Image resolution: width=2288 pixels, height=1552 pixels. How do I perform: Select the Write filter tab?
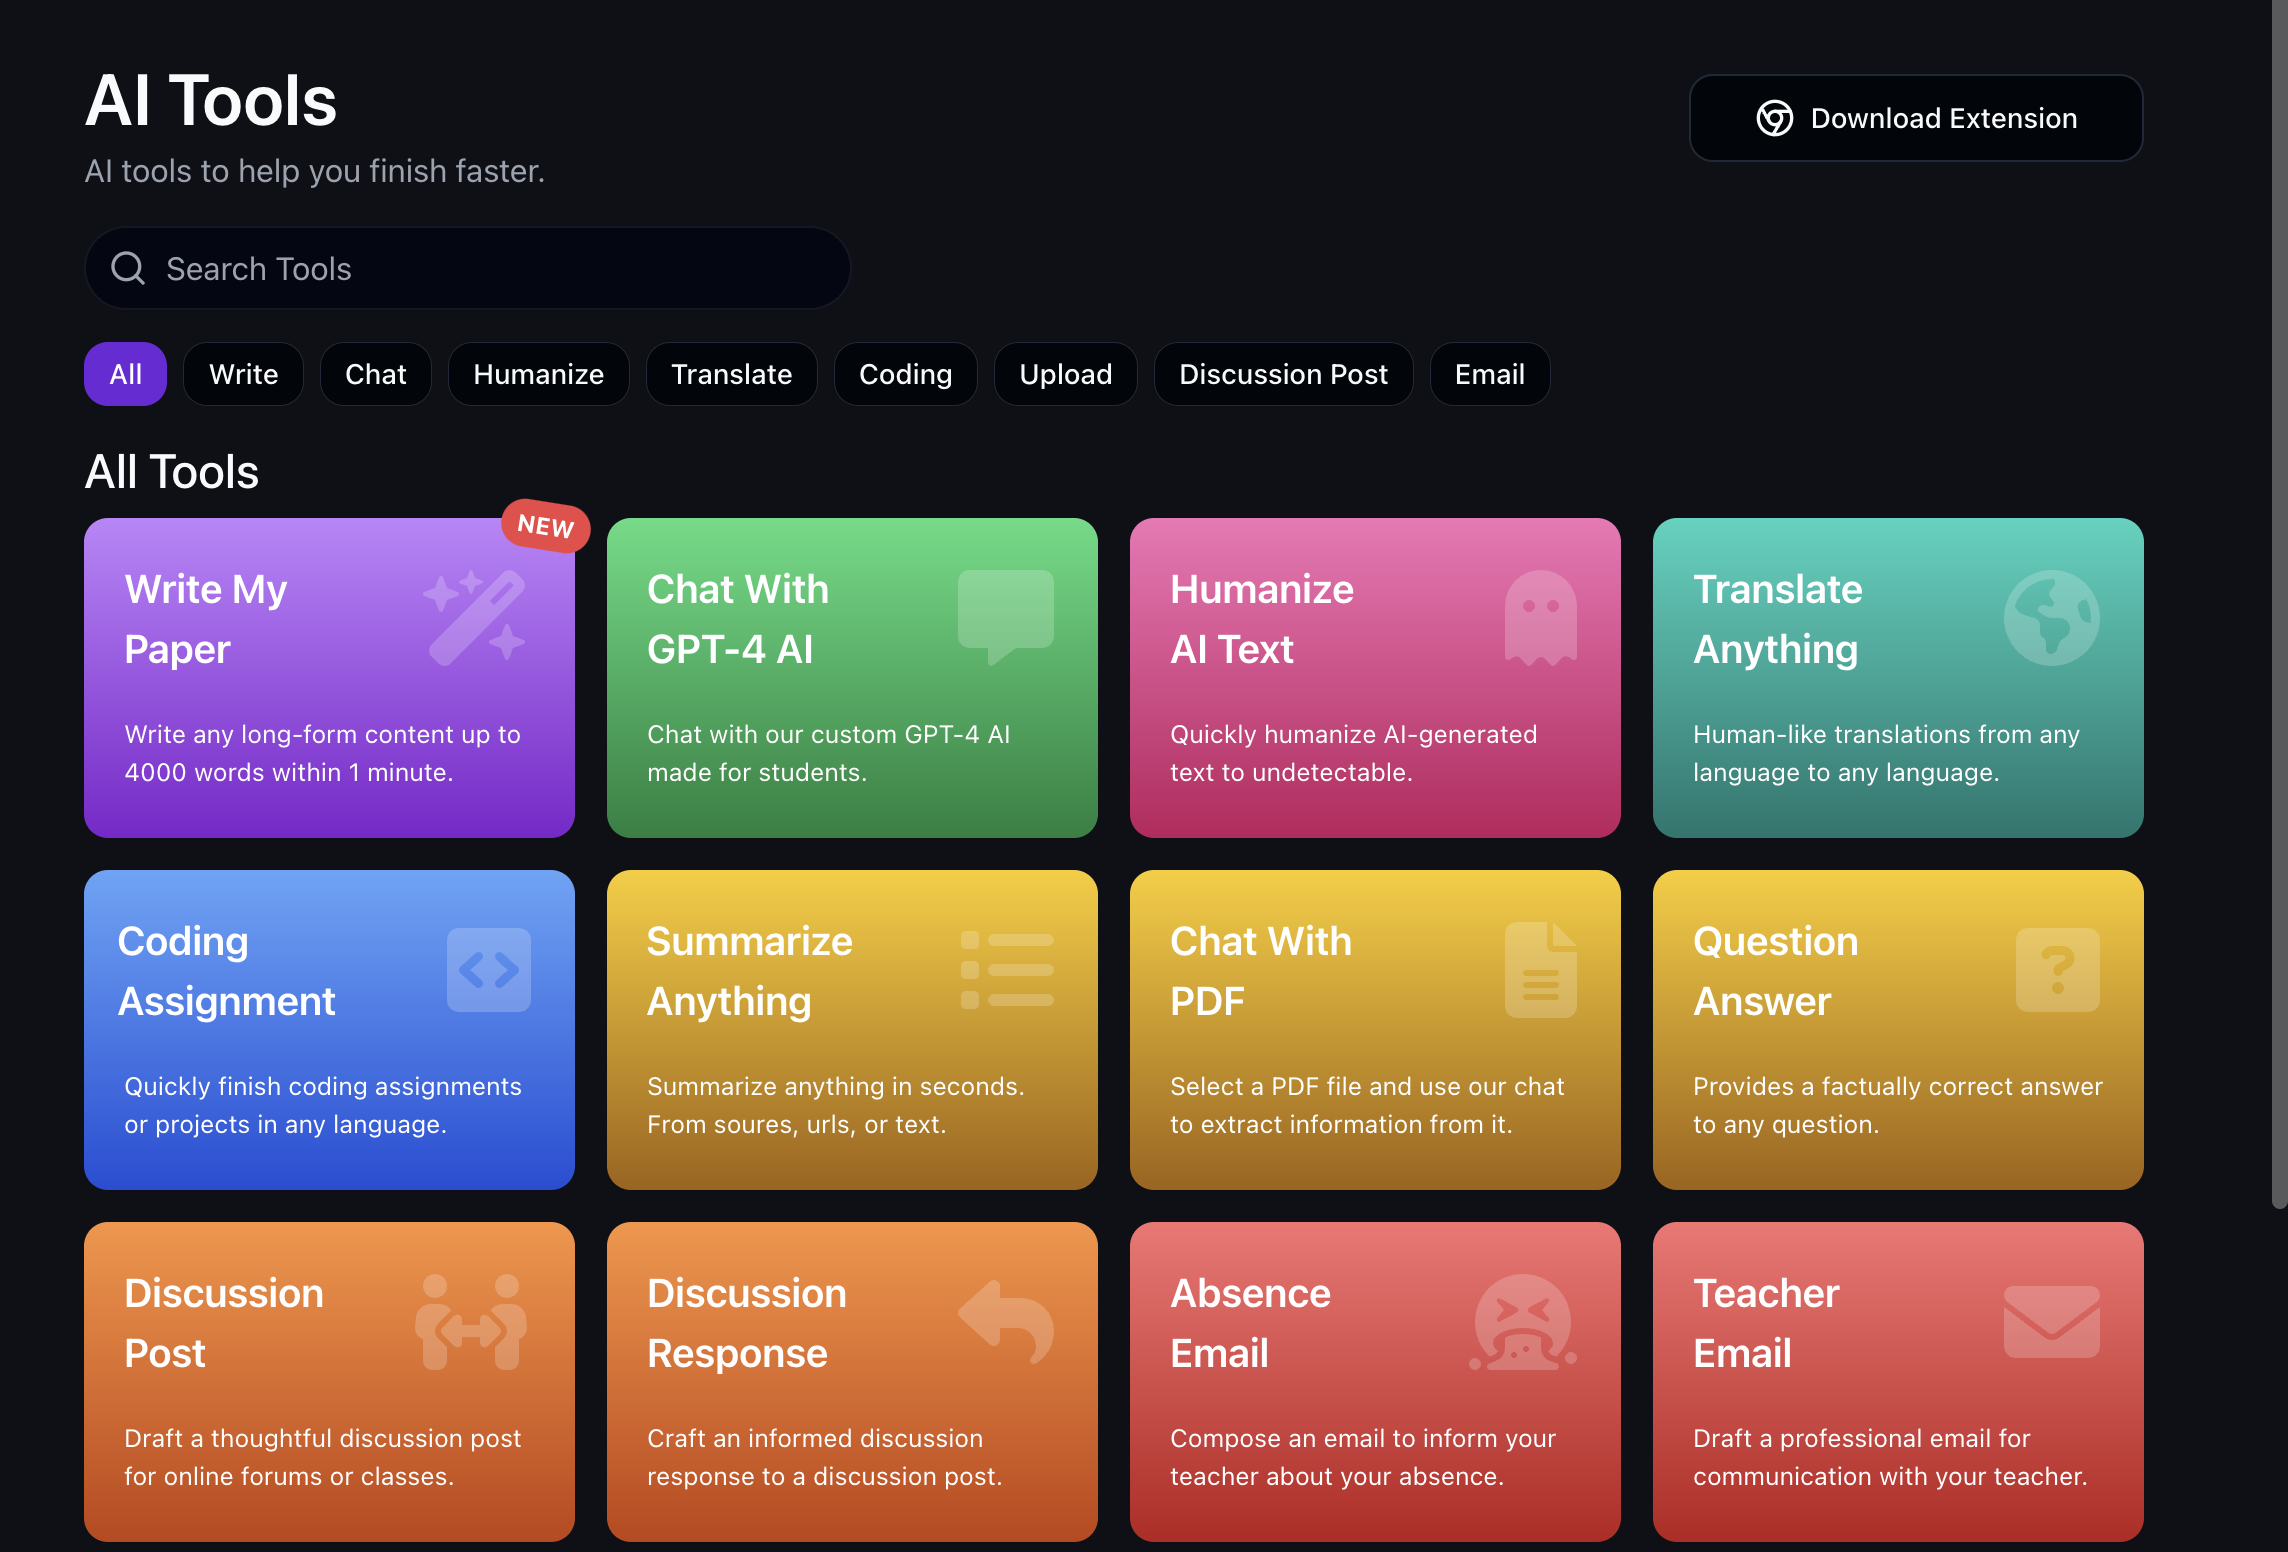click(242, 372)
